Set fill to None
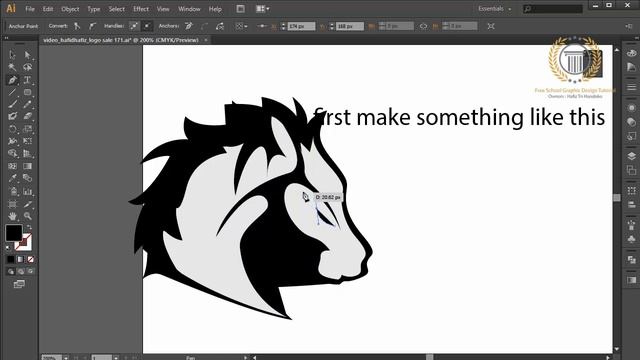This screenshot has height=360, width=640. tap(31, 259)
